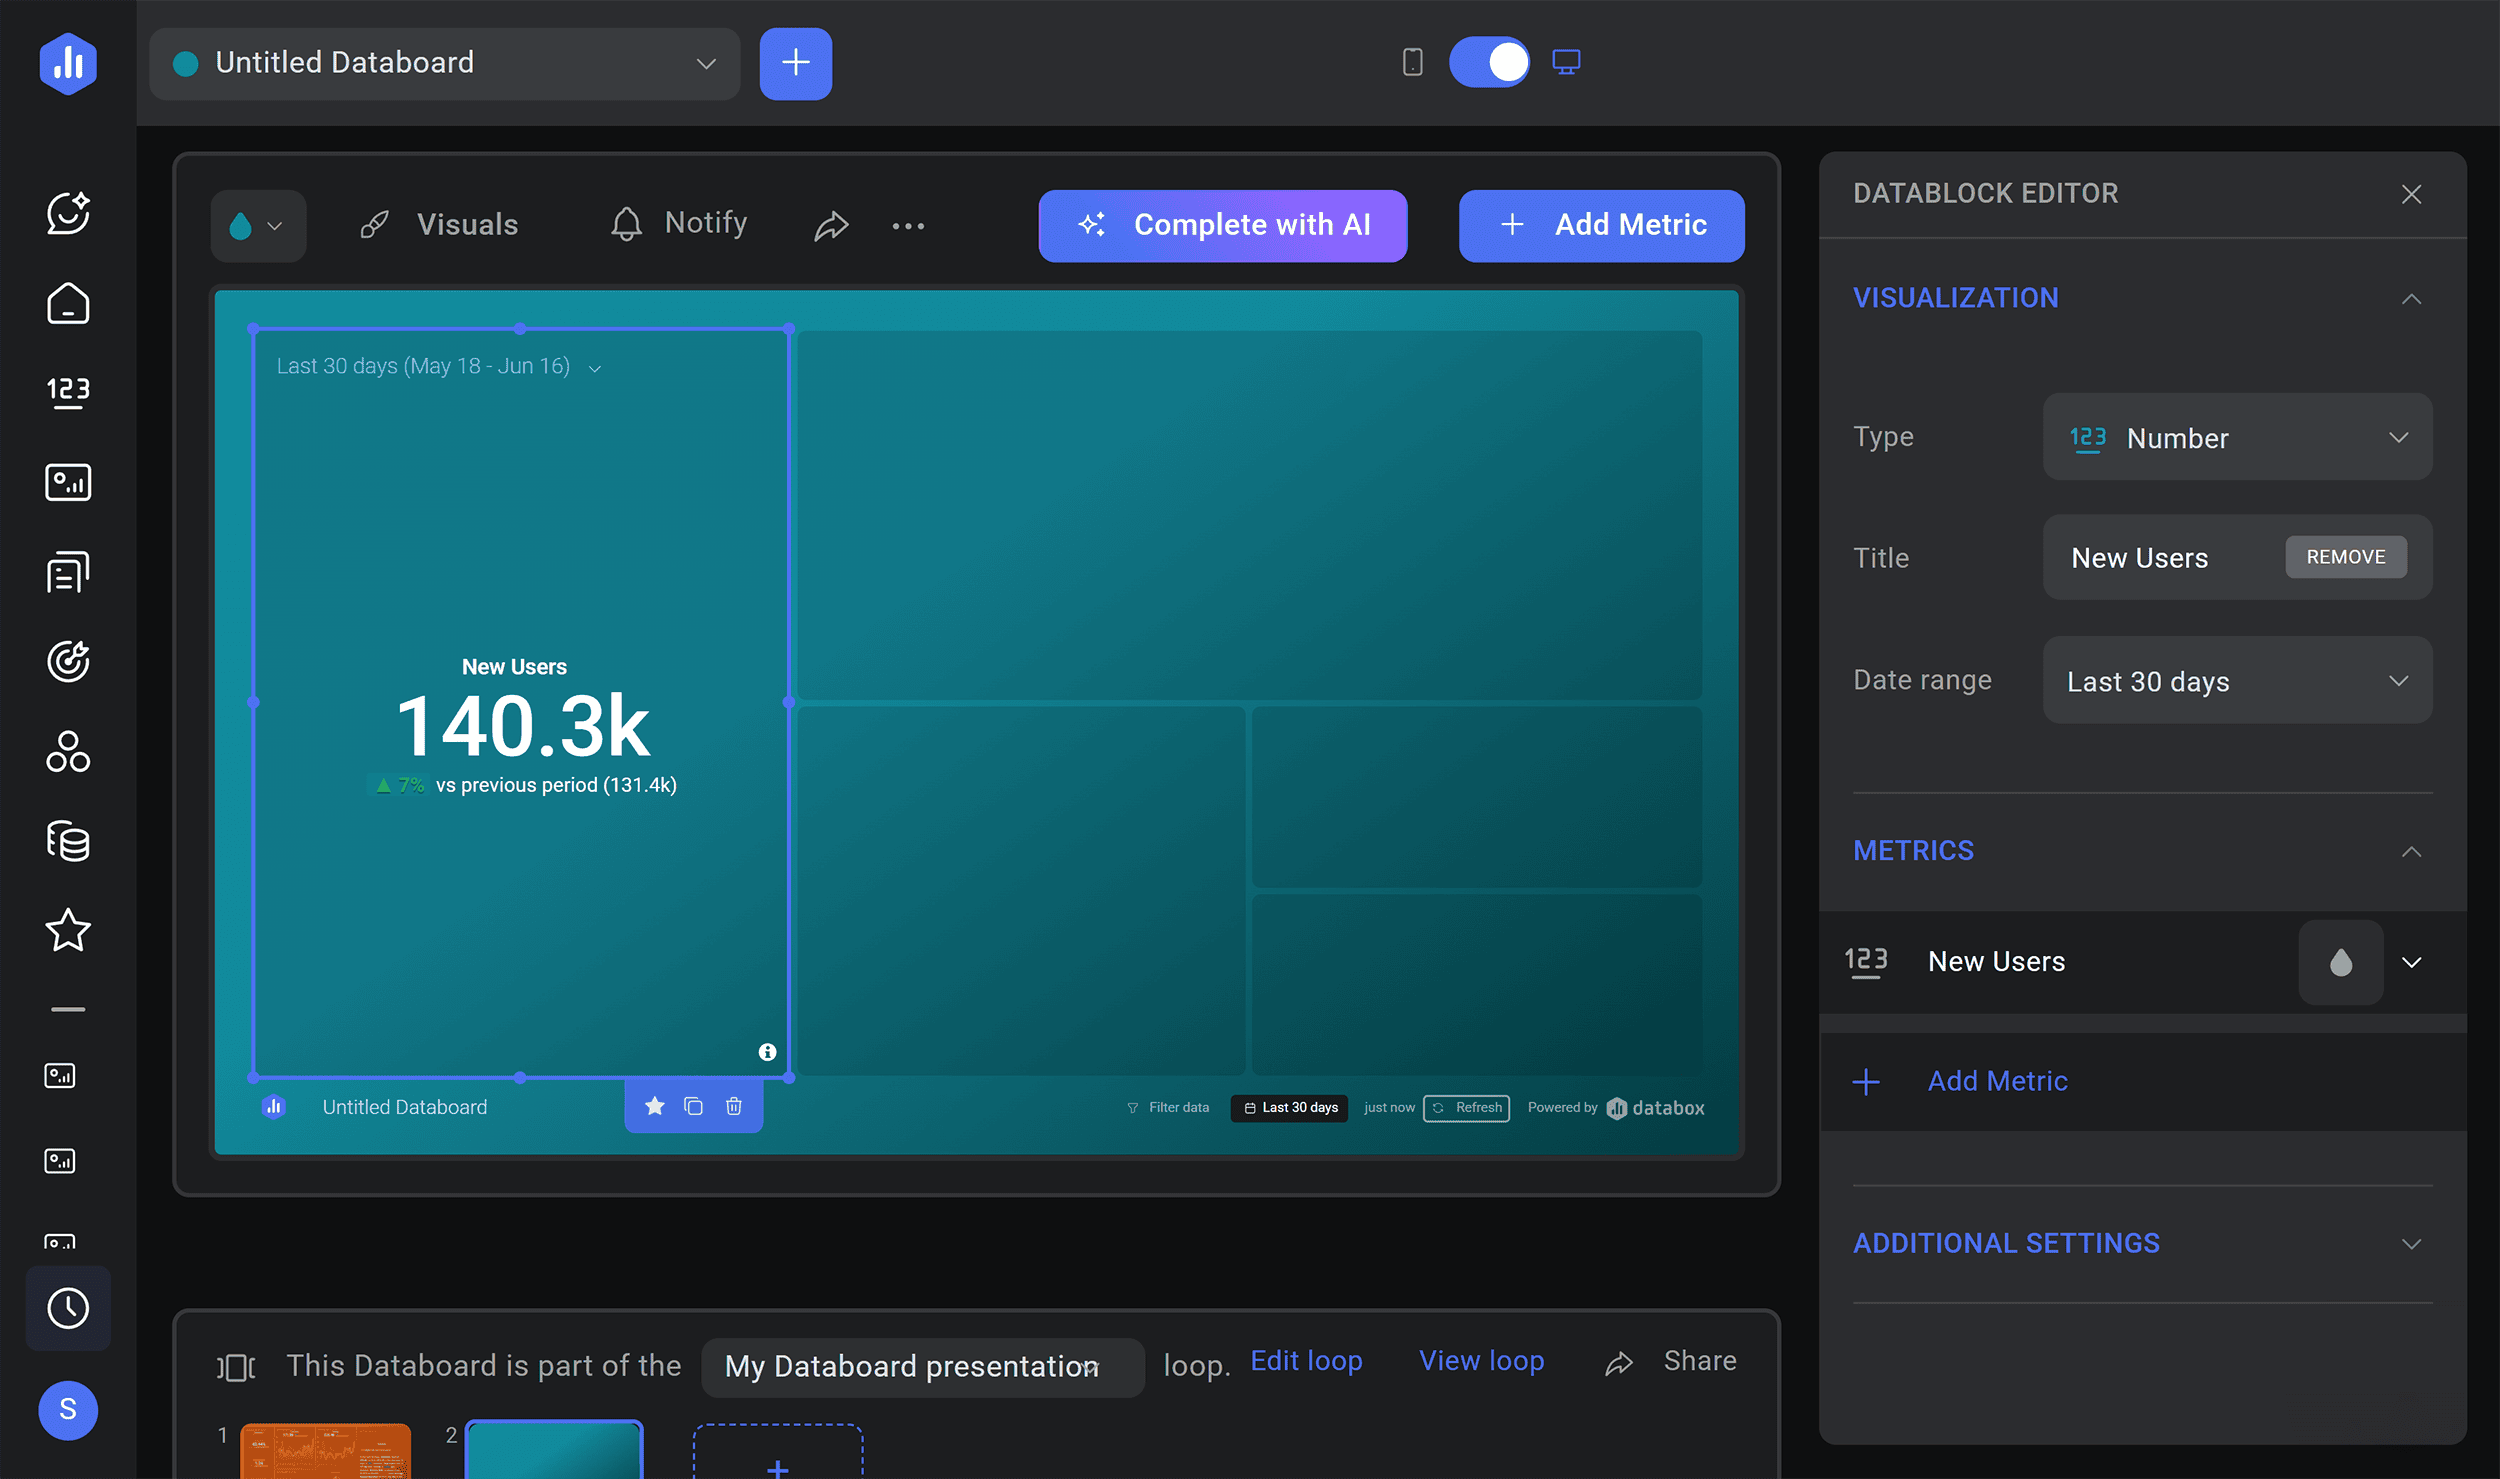Collapse the Metrics section
The width and height of the screenshot is (2500, 1479).
[x=2411, y=852]
